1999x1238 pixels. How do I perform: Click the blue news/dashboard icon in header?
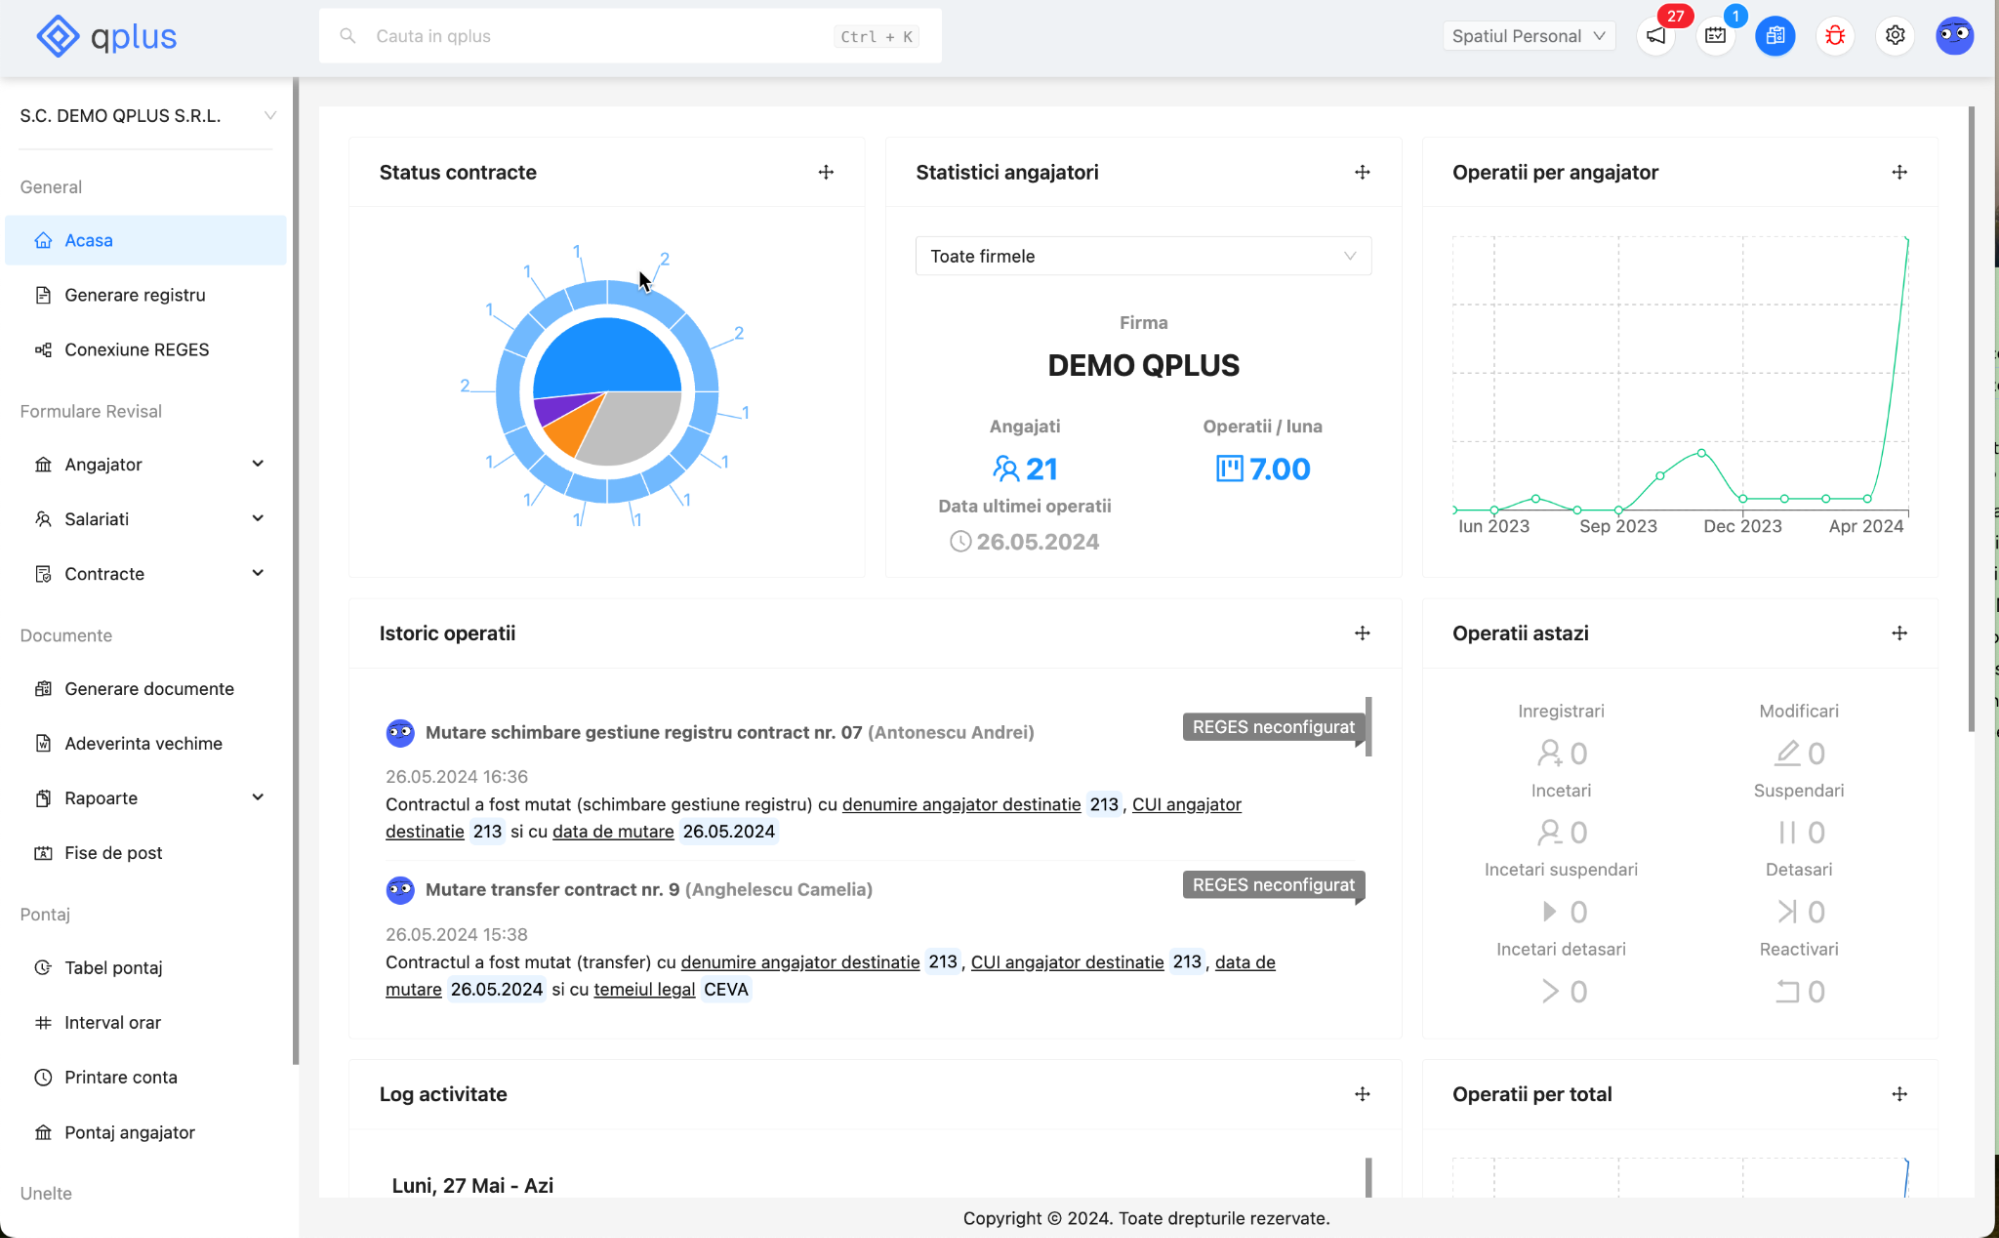pos(1775,36)
